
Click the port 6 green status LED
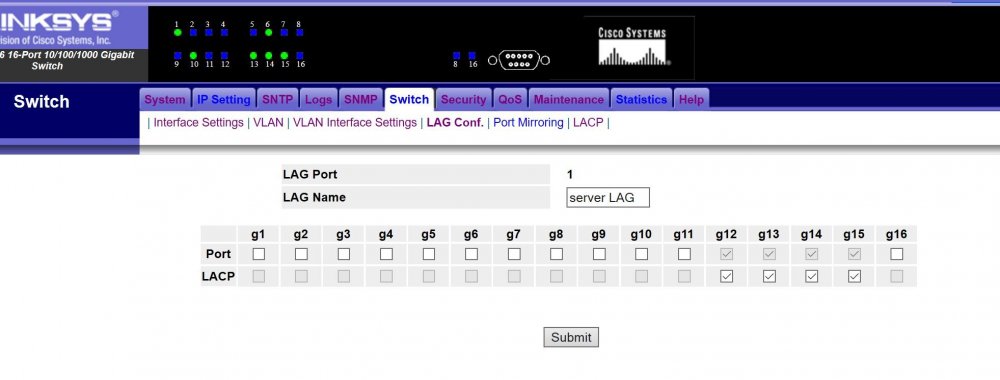point(268,33)
